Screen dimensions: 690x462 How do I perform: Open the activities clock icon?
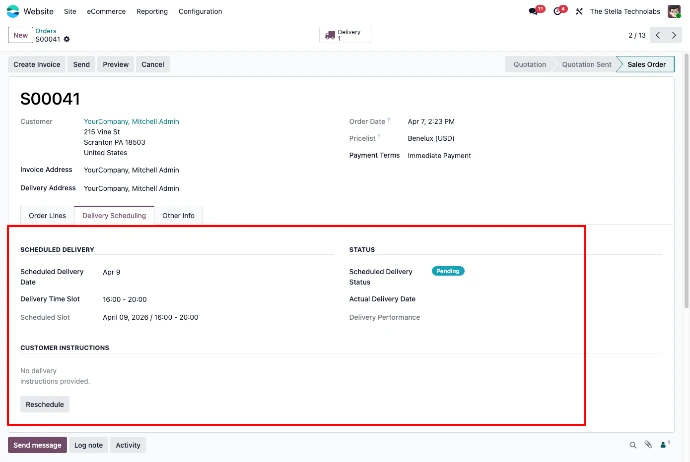point(559,11)
